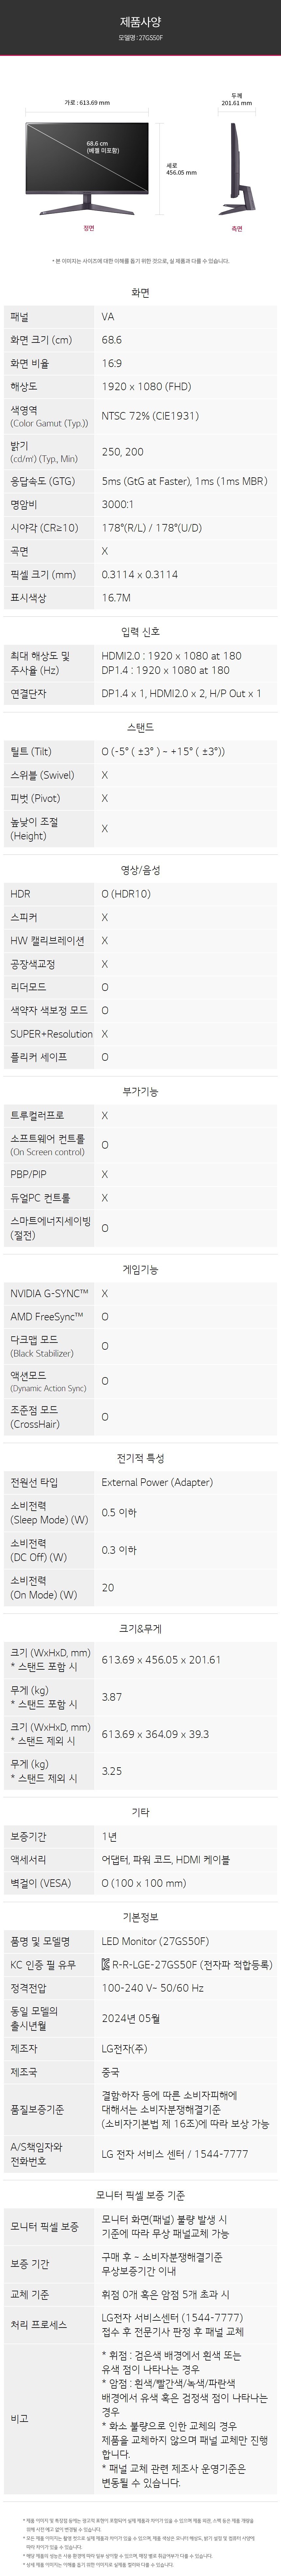The width and height of the screenshot is (281, 2576).
Task: Select the 입력 신호 section heading
Action: (140, 632)
